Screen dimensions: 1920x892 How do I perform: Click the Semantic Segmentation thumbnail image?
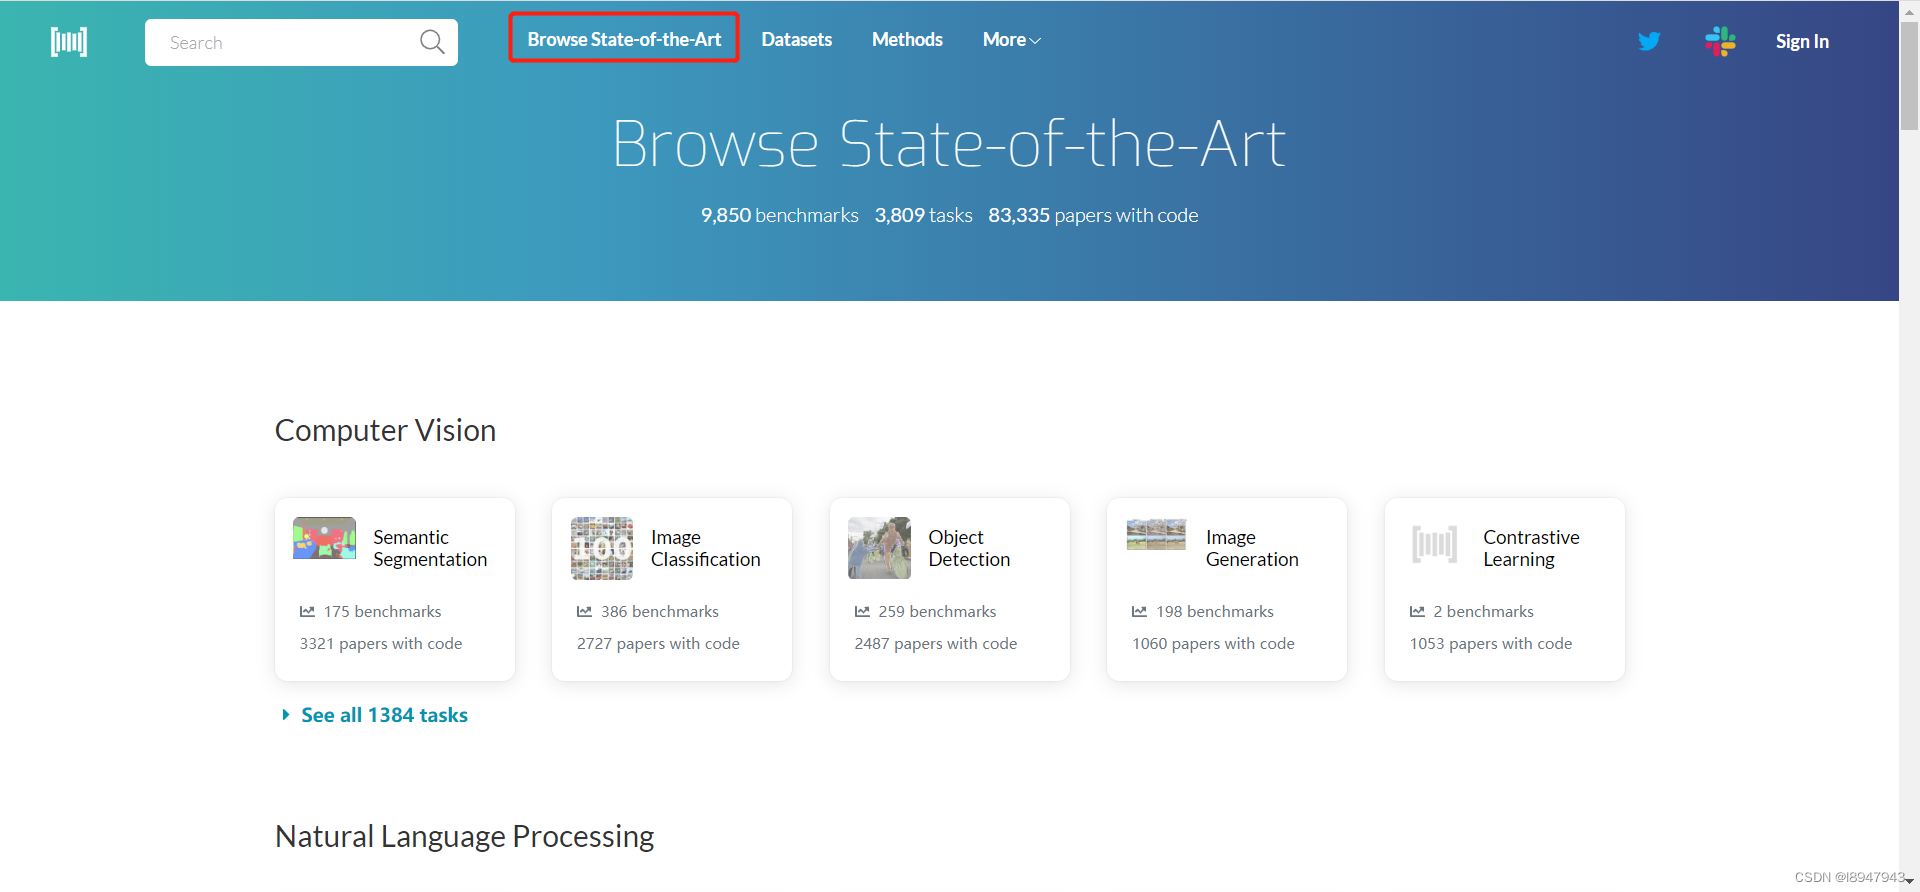pos(324,538)
